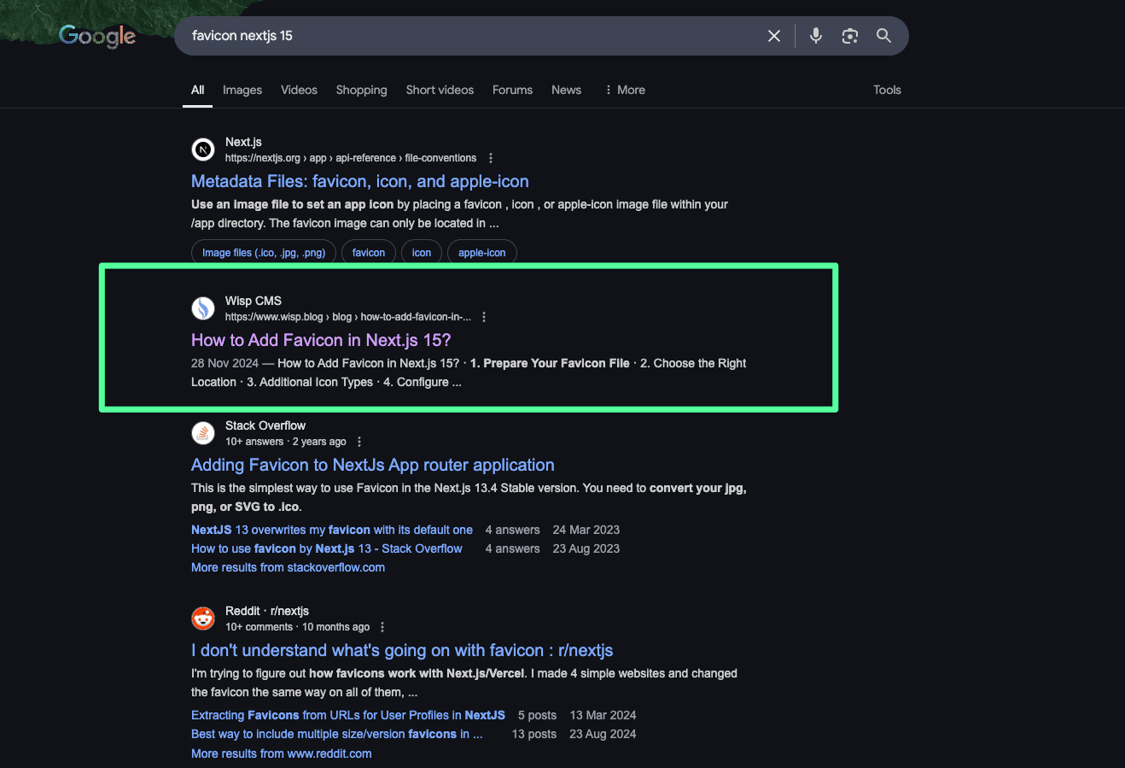Click the Reddit site favicon
Screen dimensions: 1125x768
coord(203,618)
